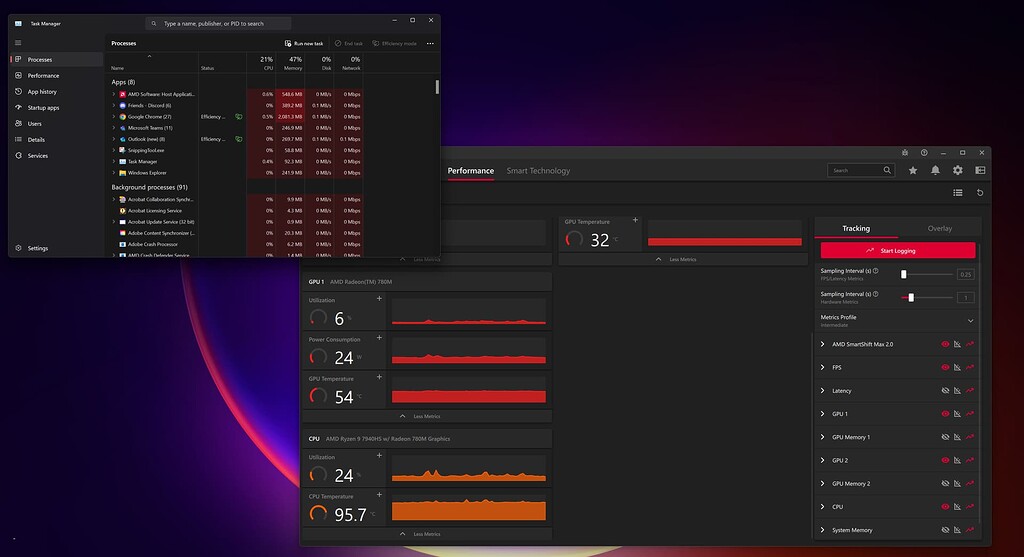Toggle visibility eye for FPS metric
1024x557 pixels.
[x=945, y=368]
